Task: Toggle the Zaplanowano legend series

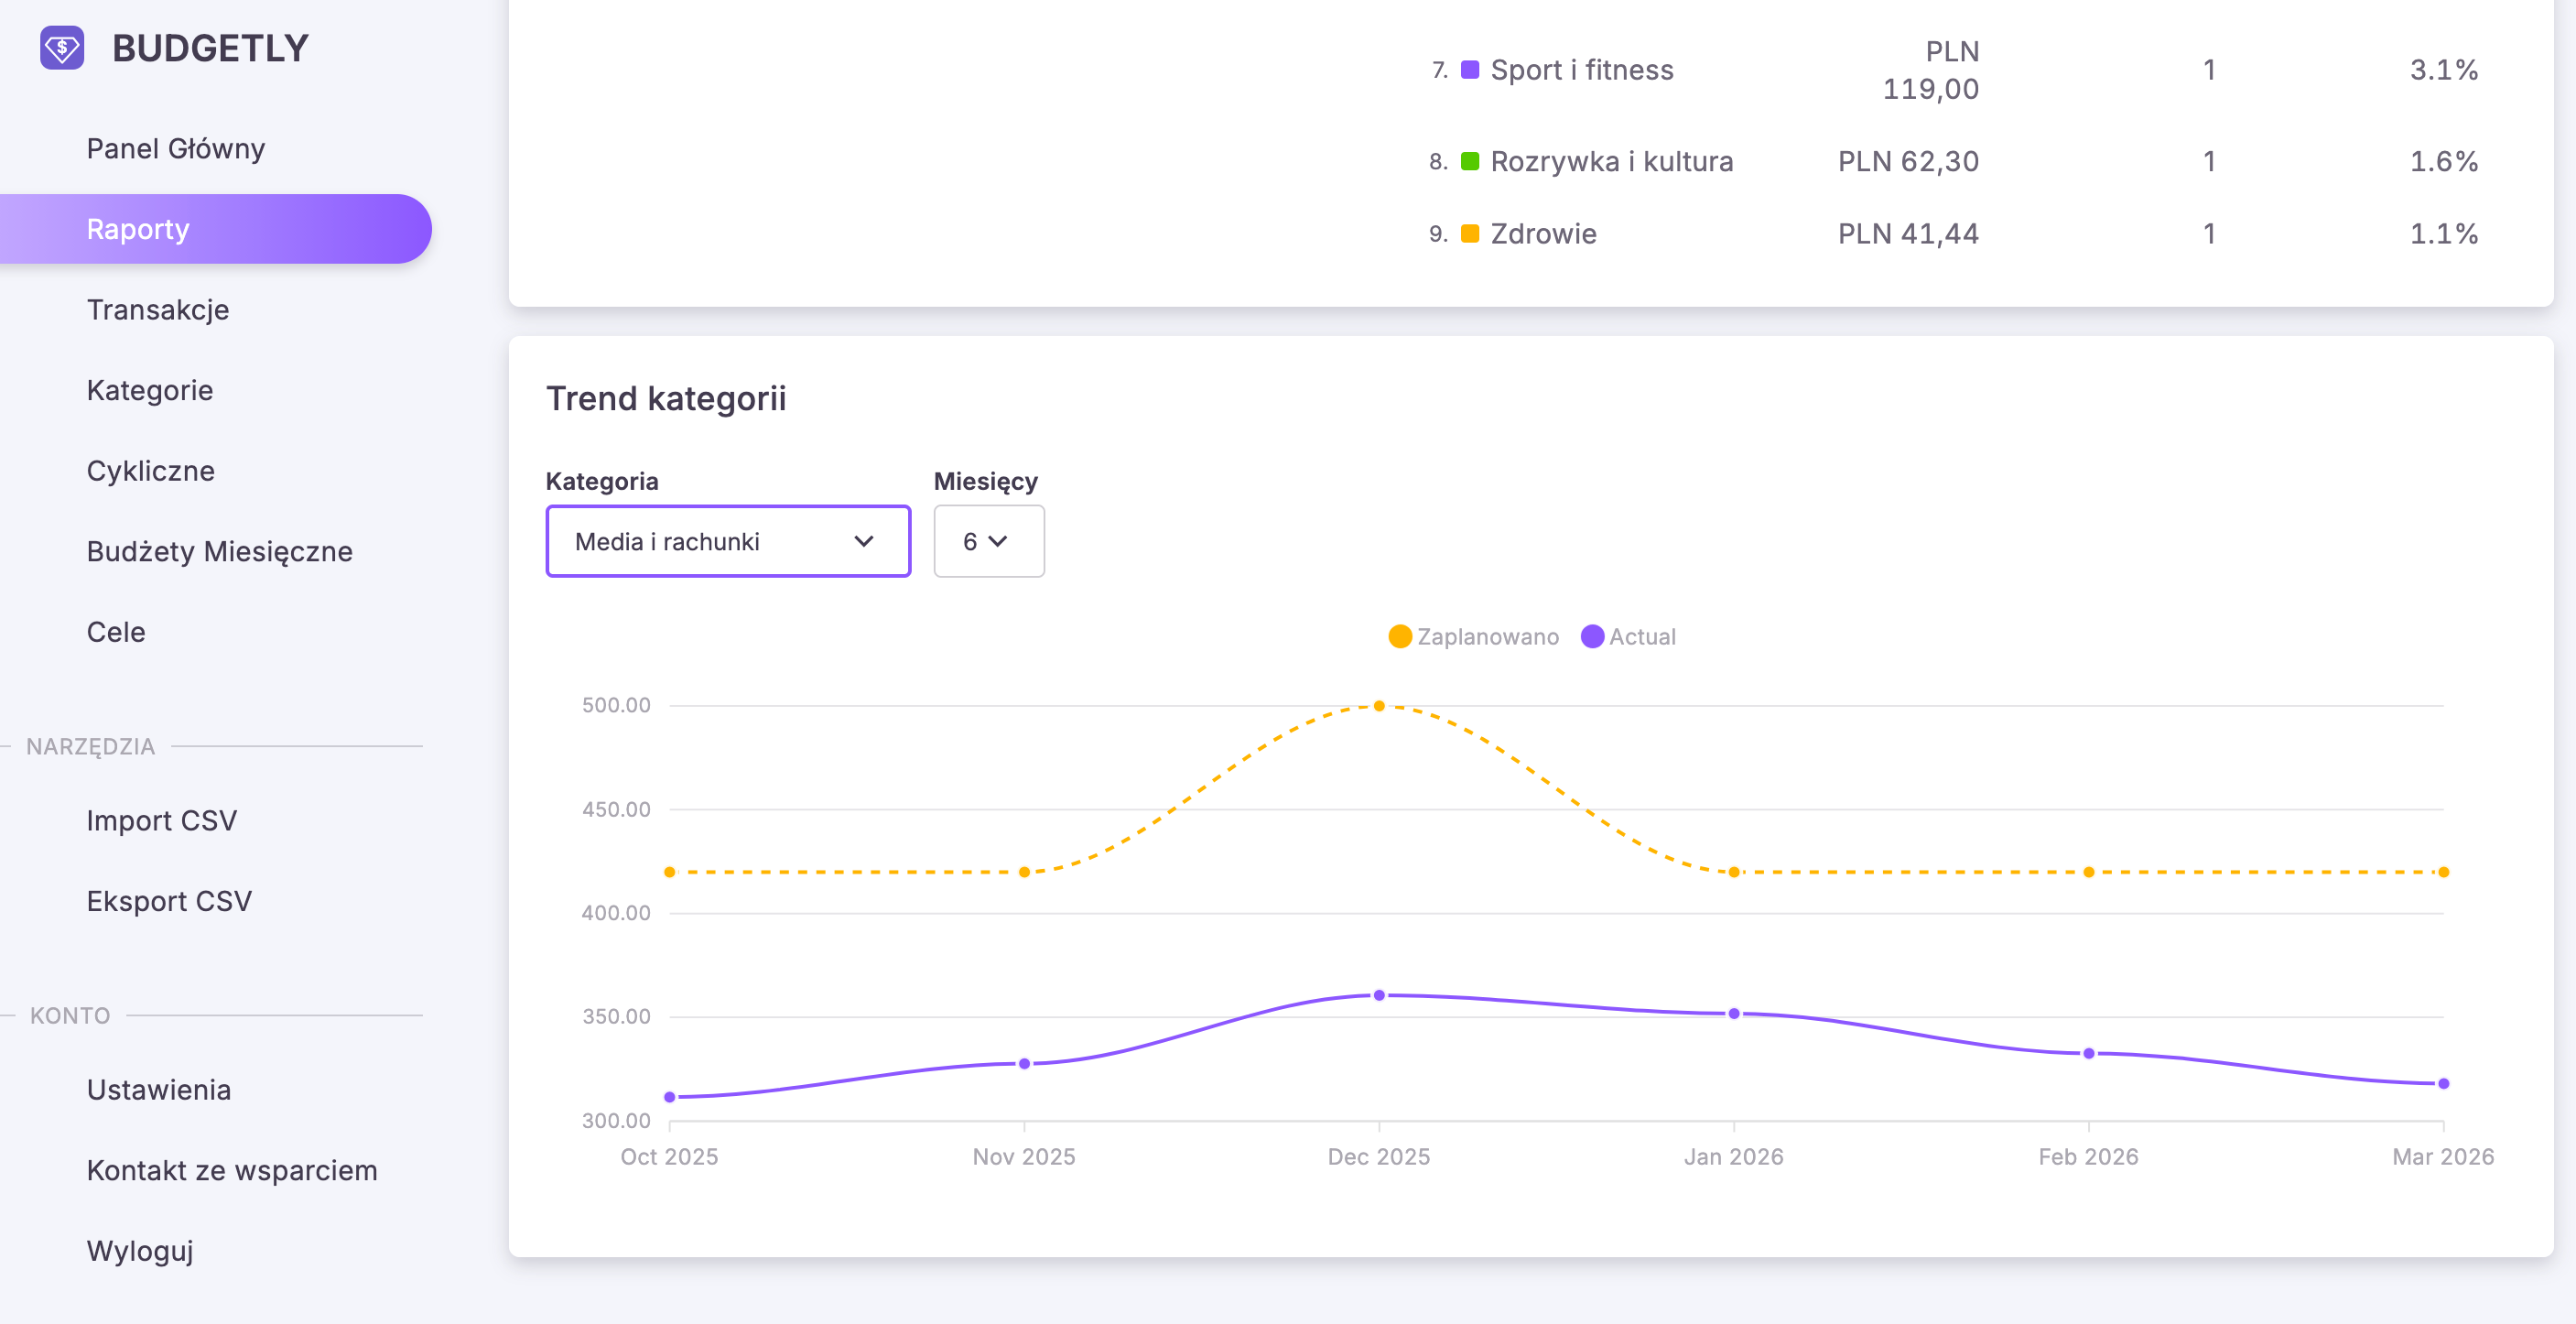Action: coord(1474,637)
